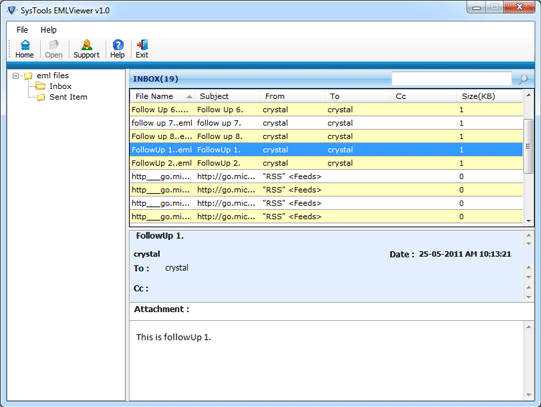Click subject 'FollowUp 2.' cell
This screenshot has width=541, height=407.
click(x=219, y=163)
